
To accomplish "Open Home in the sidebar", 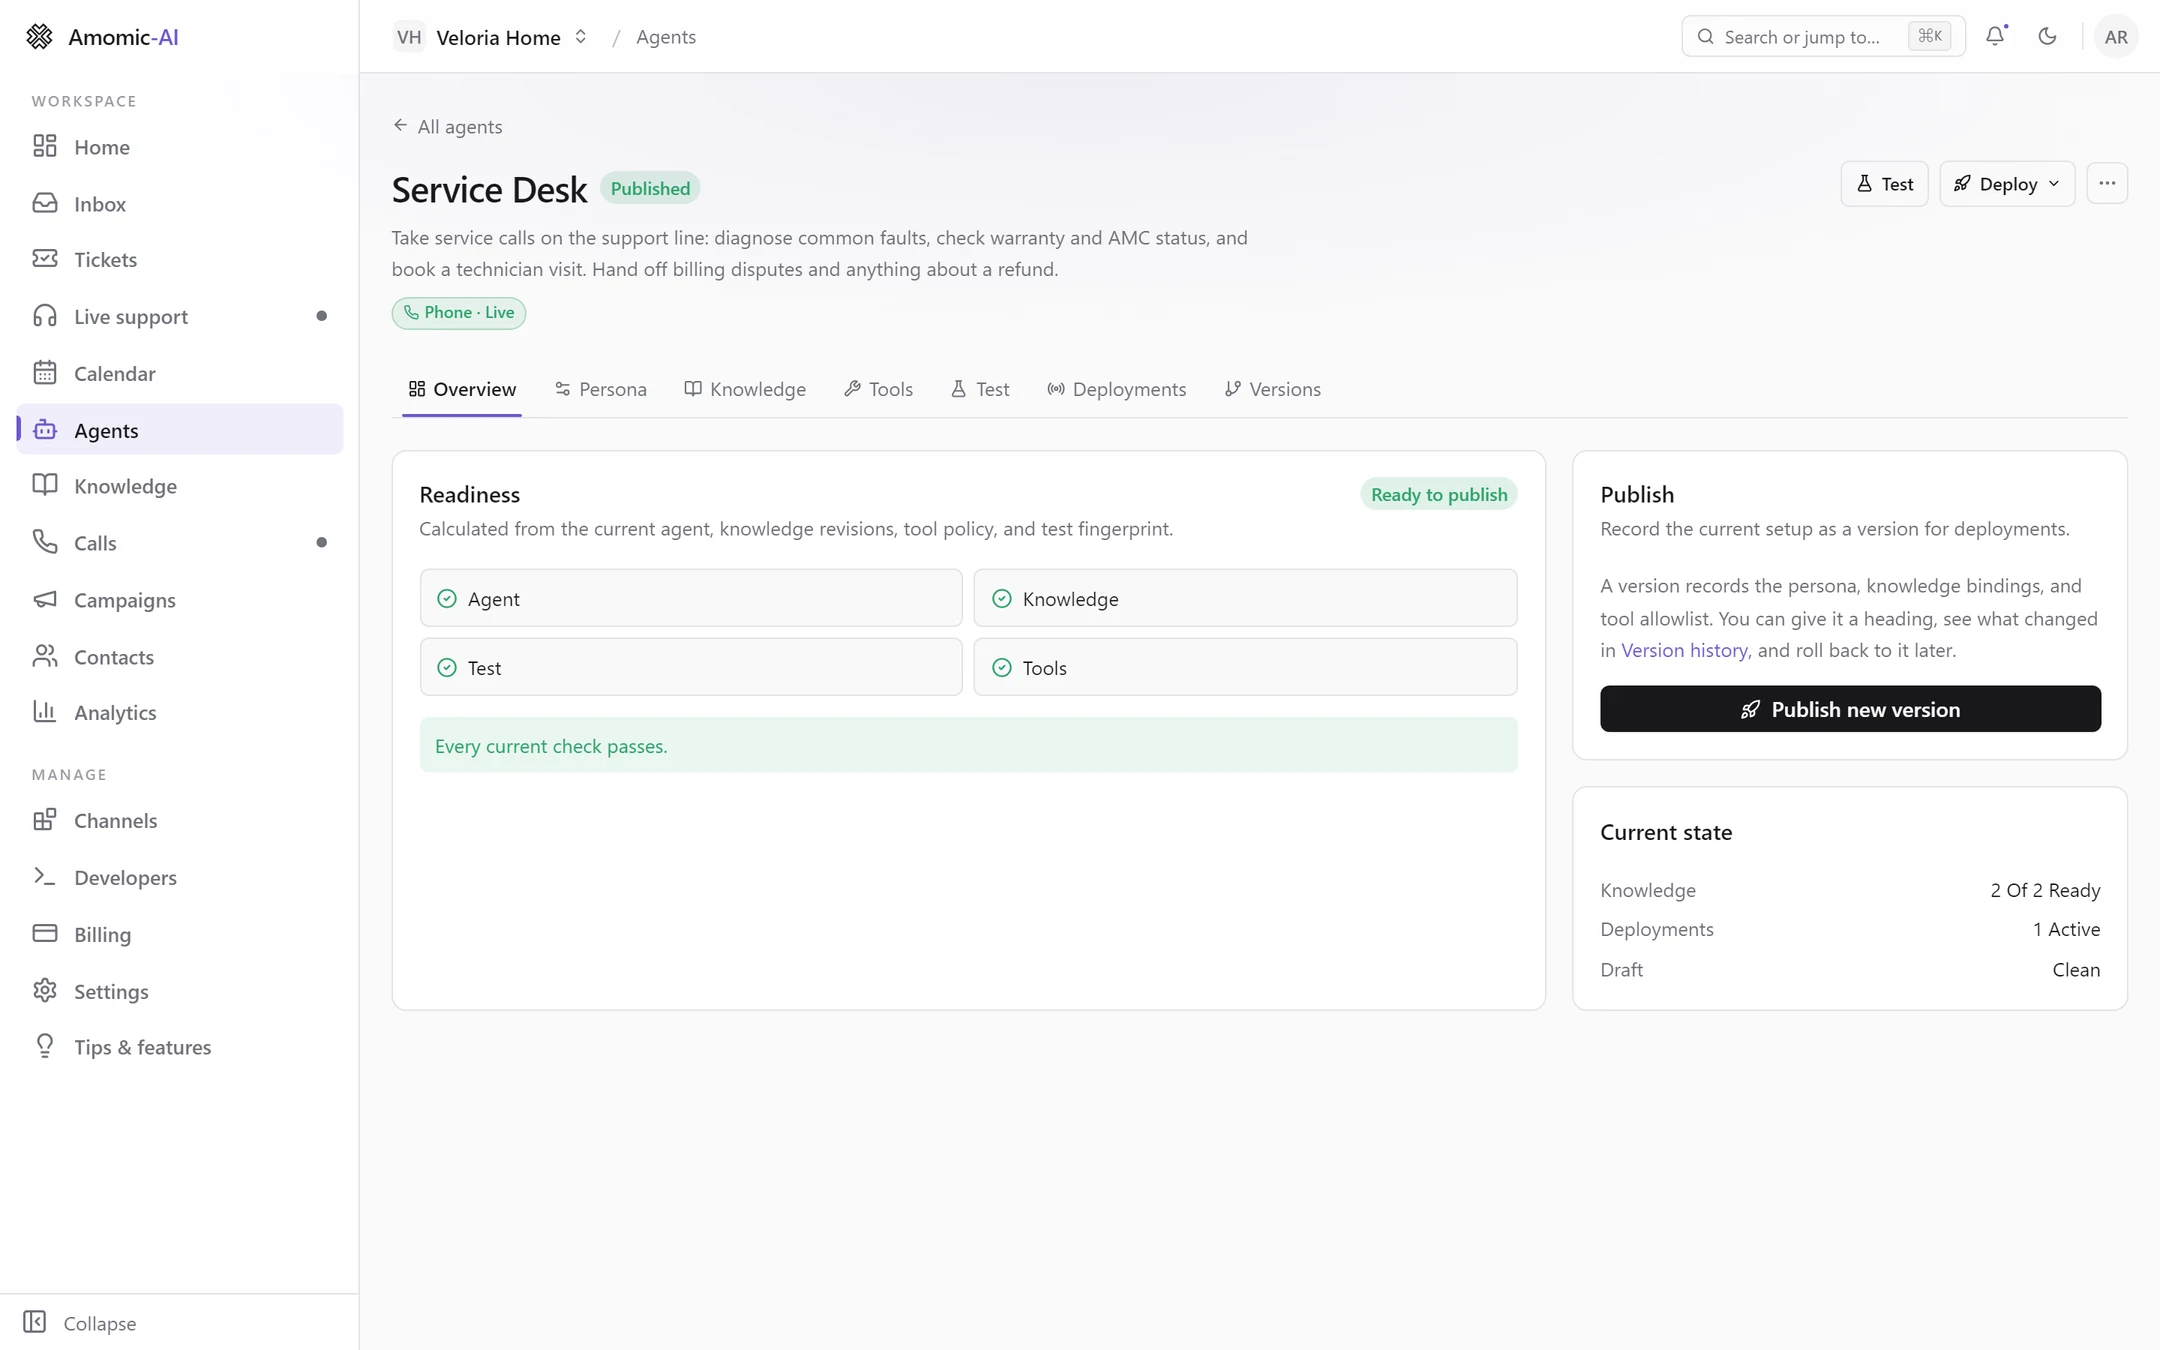I will (x=180, y=146).
